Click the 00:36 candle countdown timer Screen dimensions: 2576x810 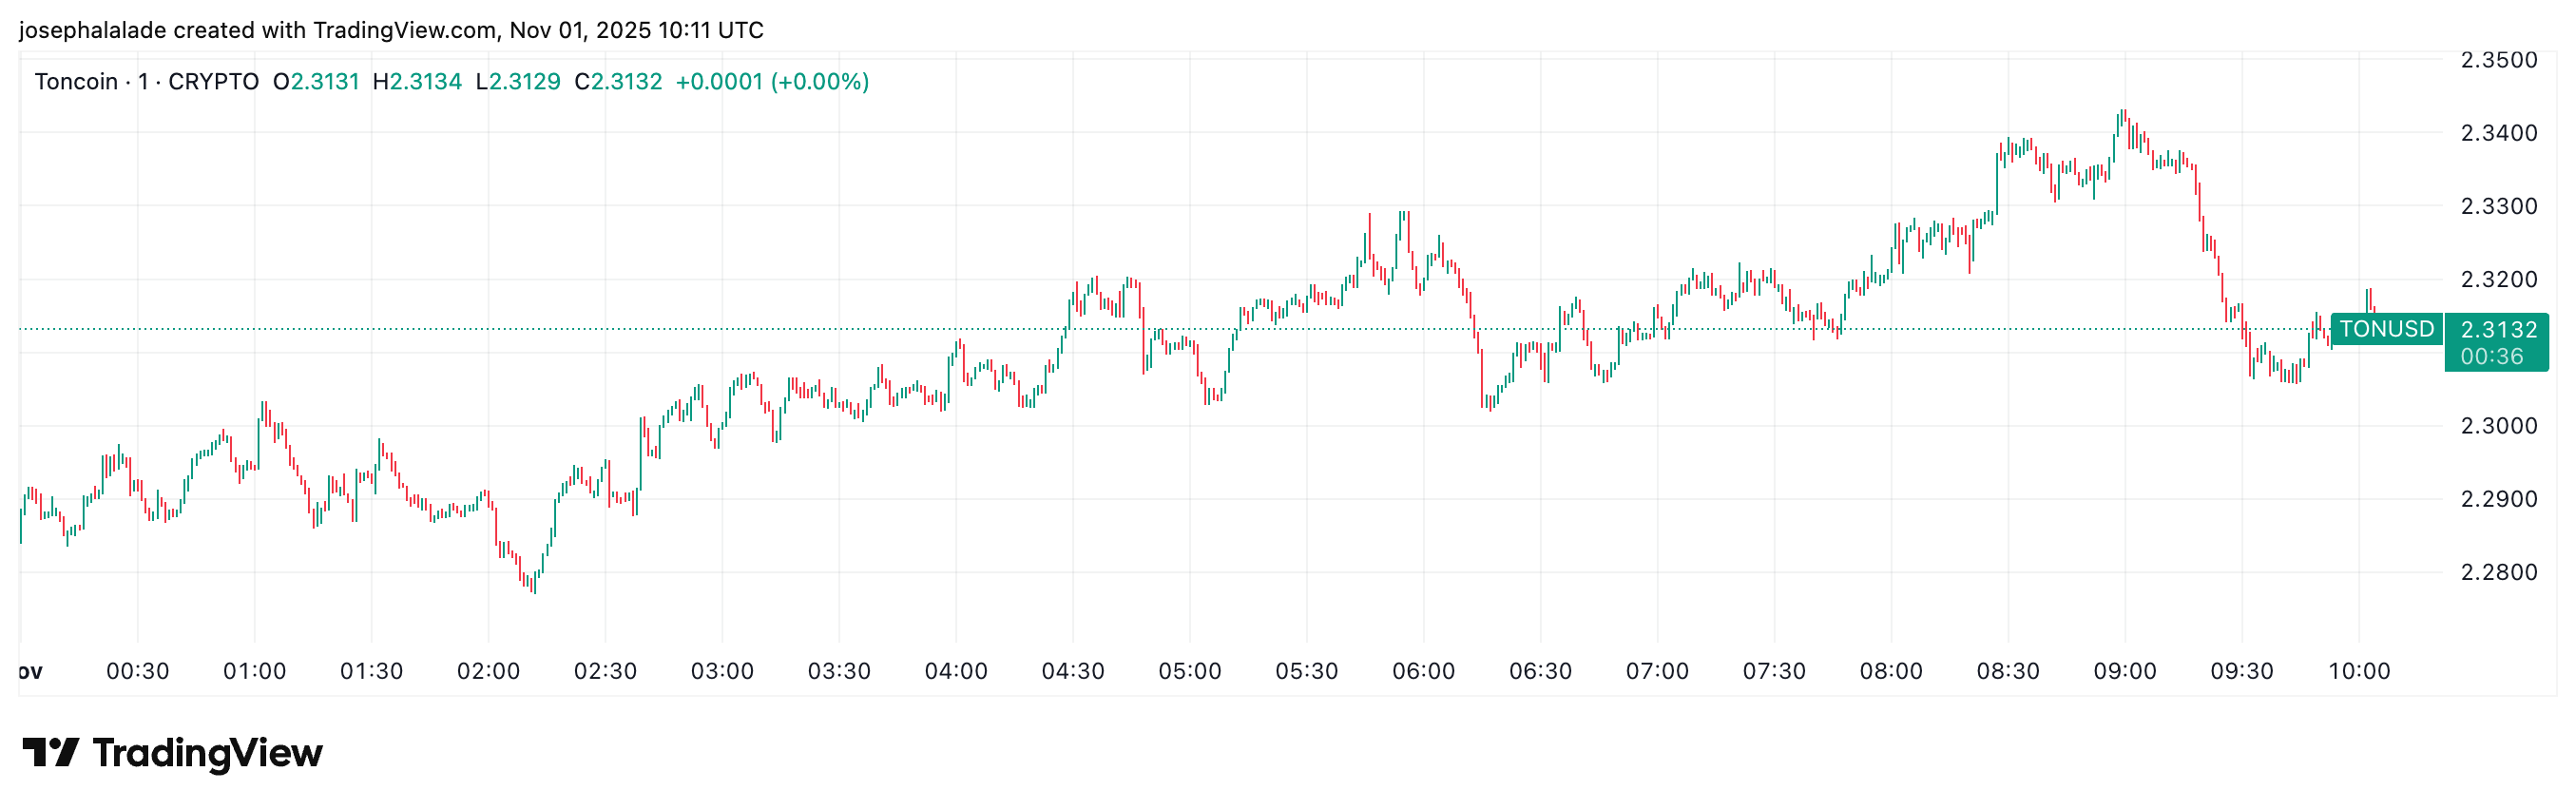point(2491,356)
